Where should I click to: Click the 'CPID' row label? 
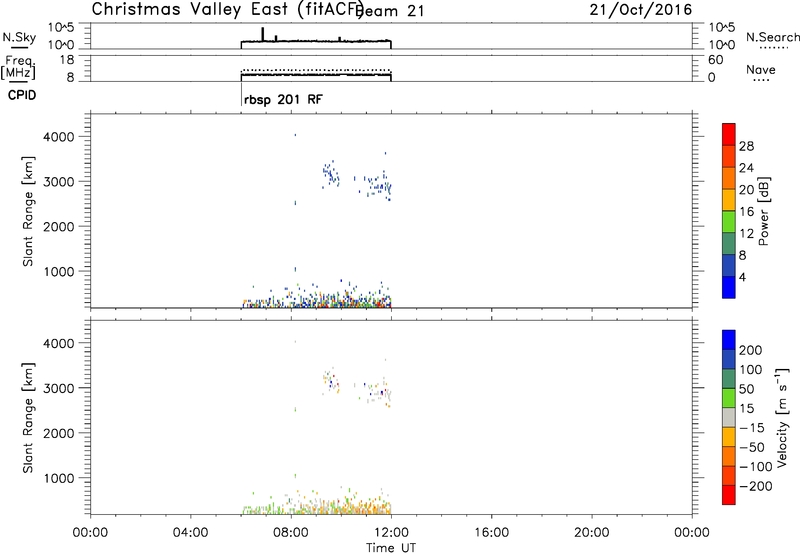[x=22, y=95]
